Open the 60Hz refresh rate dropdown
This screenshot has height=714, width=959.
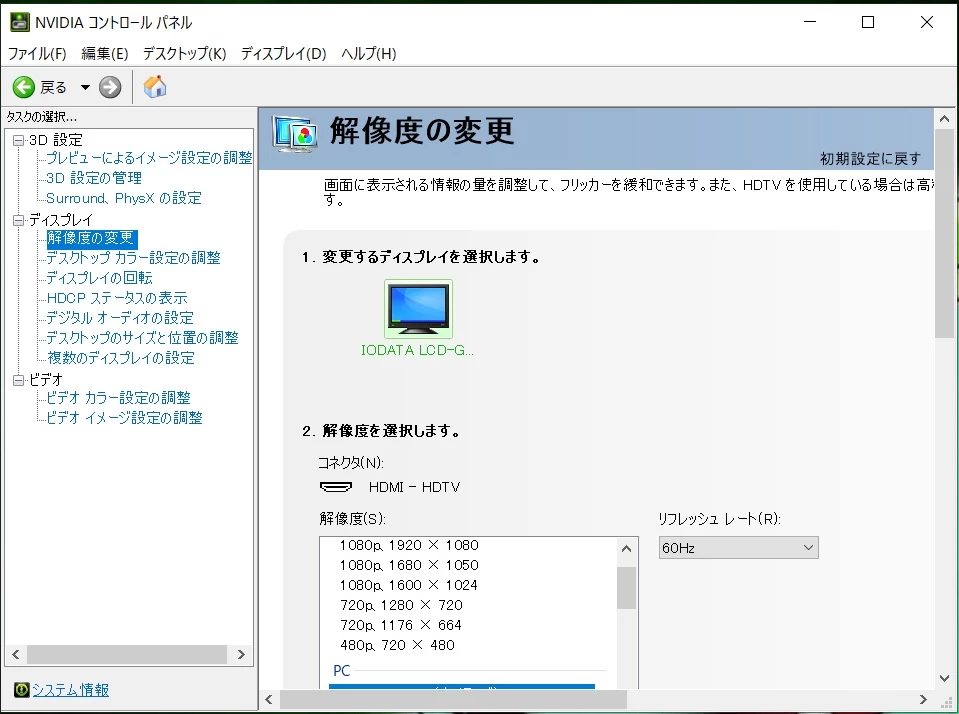[x=738, y=548]
